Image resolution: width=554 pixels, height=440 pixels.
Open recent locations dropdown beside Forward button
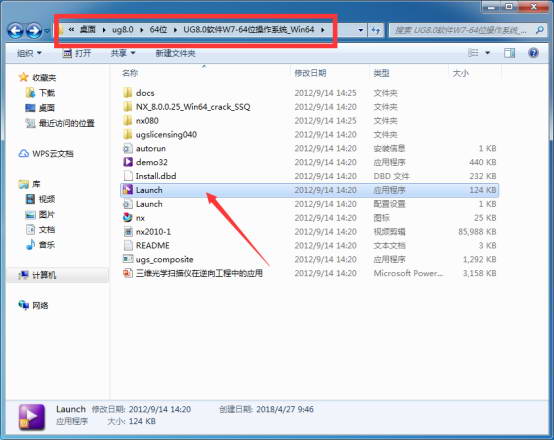click(x=47, y=31)
